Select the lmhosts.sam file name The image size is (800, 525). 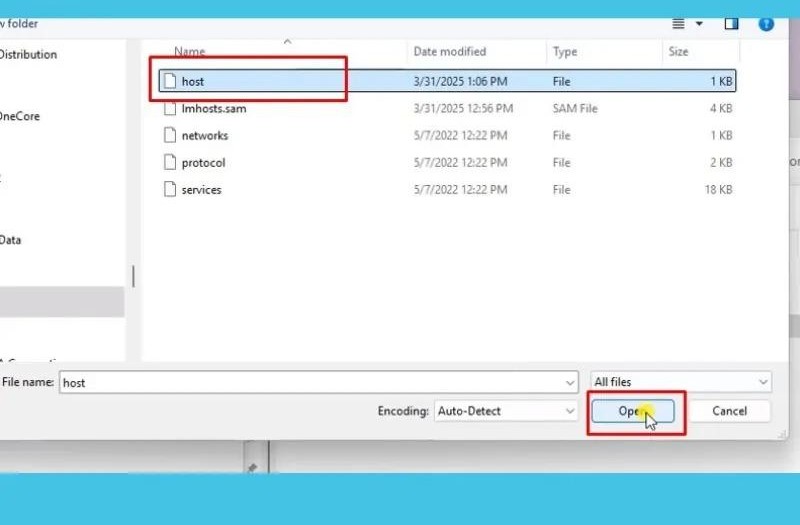coord(214,109)
